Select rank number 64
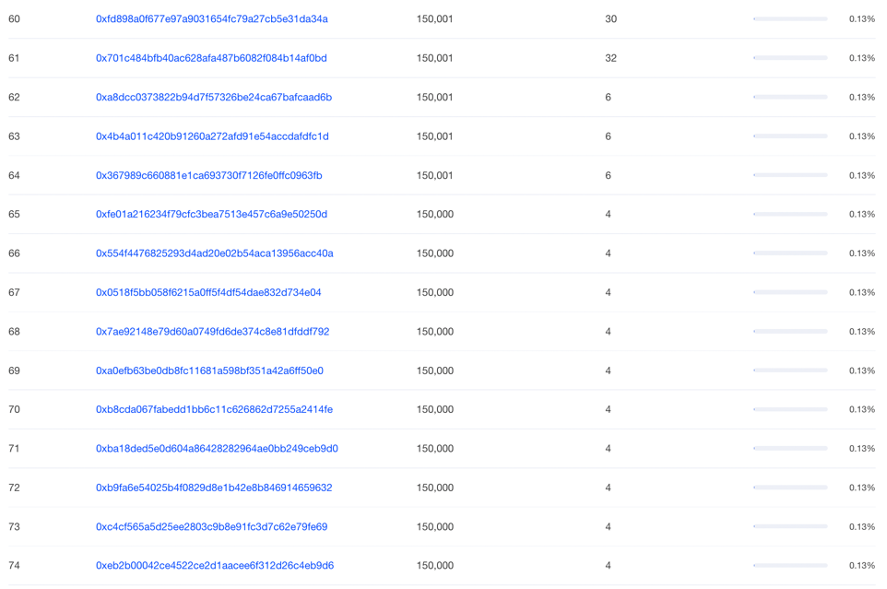The image size is (887, 589). click(x=14, y=175)
